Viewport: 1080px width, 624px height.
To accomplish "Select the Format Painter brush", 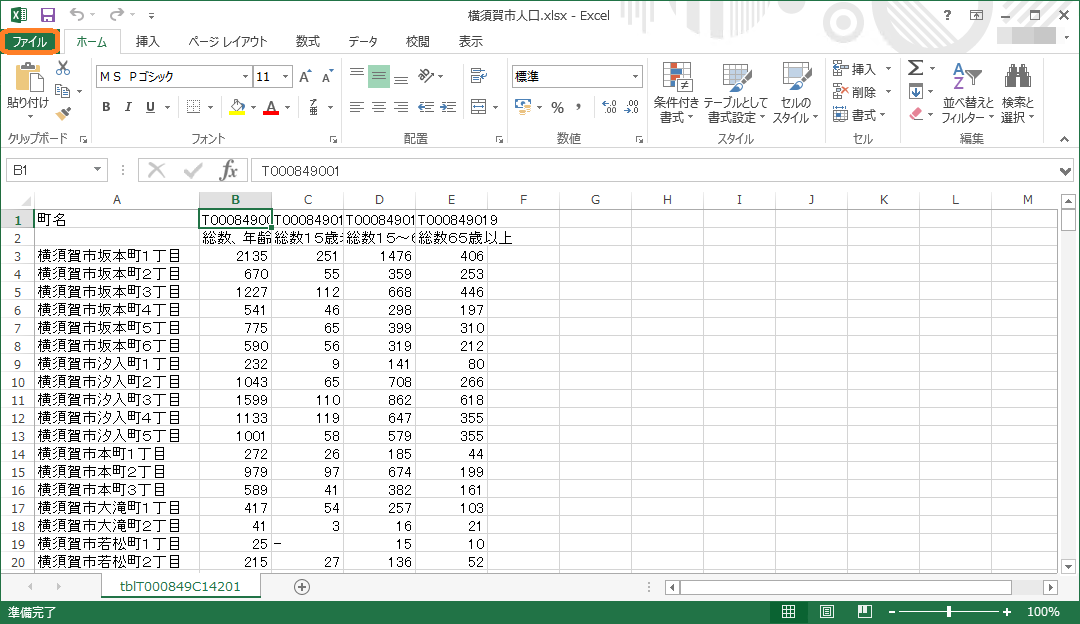I will point(63,113).
